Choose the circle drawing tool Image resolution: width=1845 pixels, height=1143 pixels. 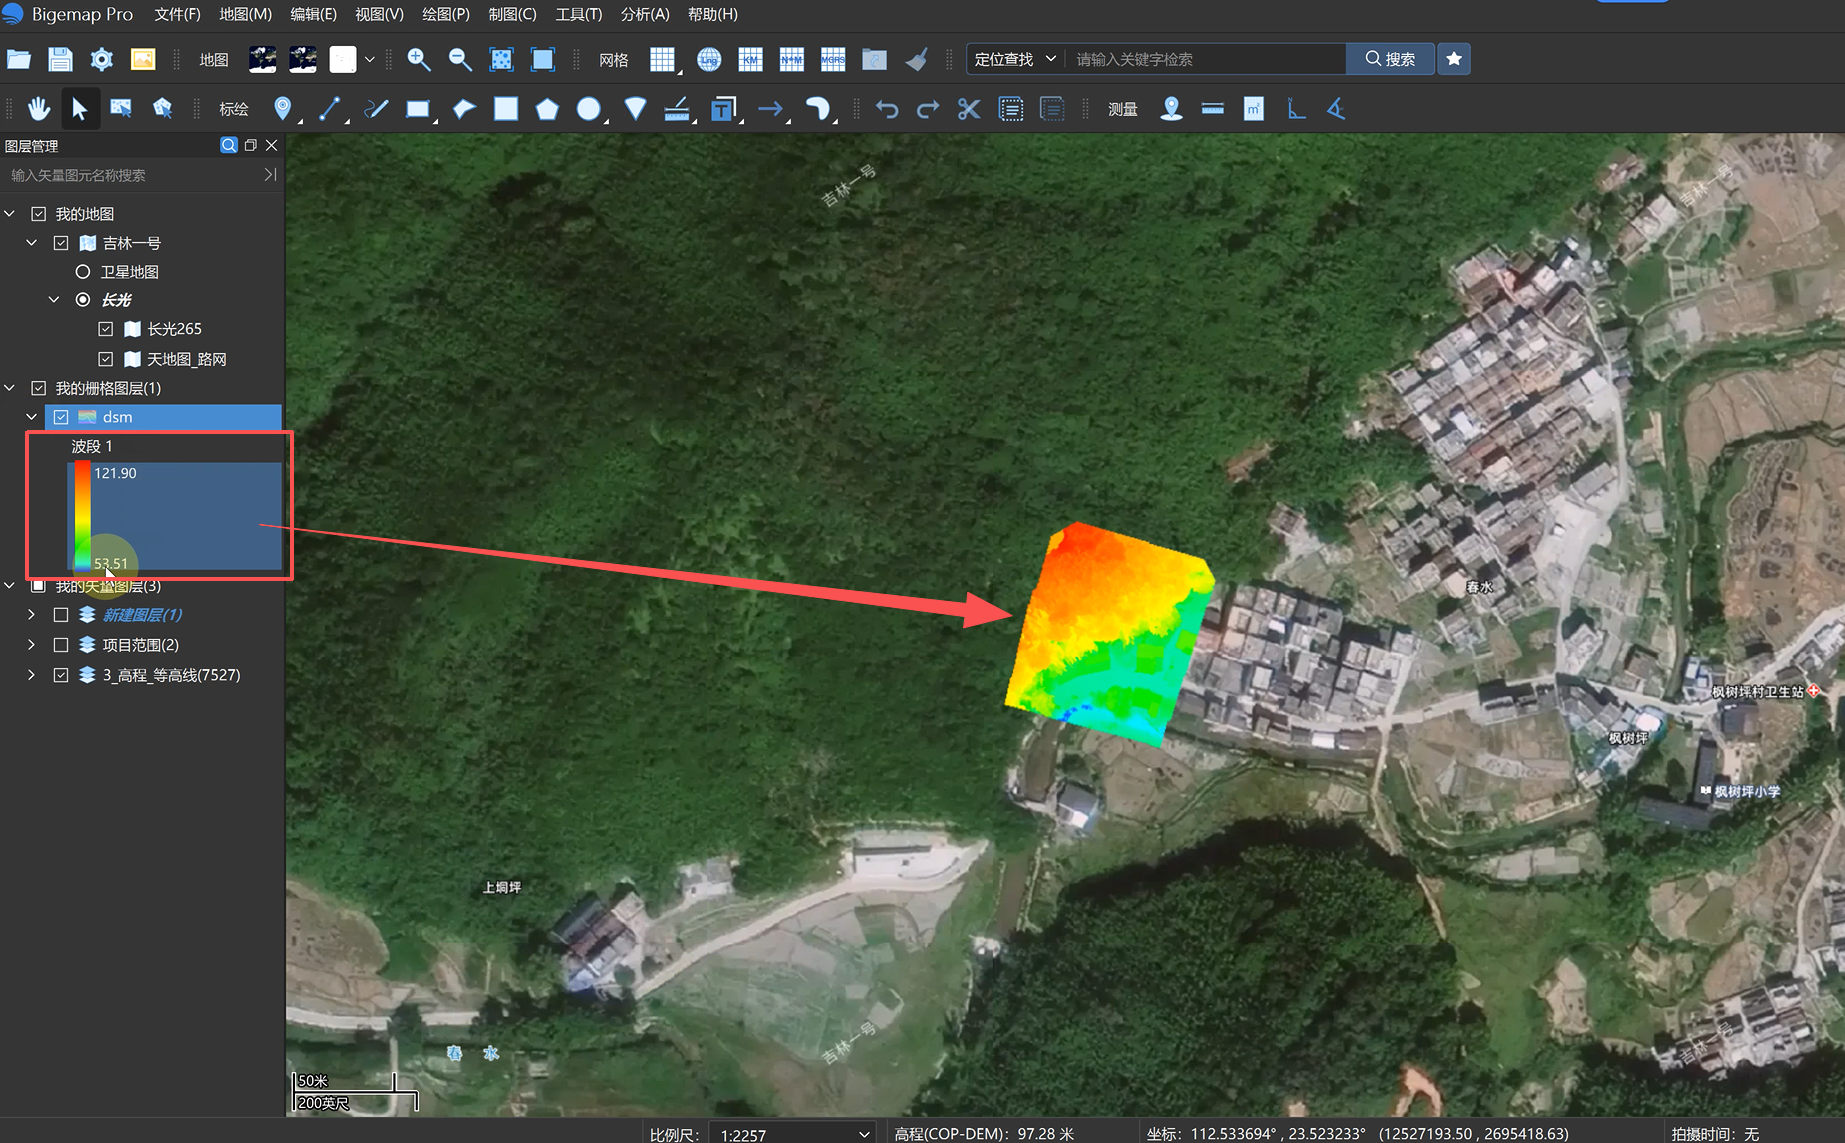589,108
